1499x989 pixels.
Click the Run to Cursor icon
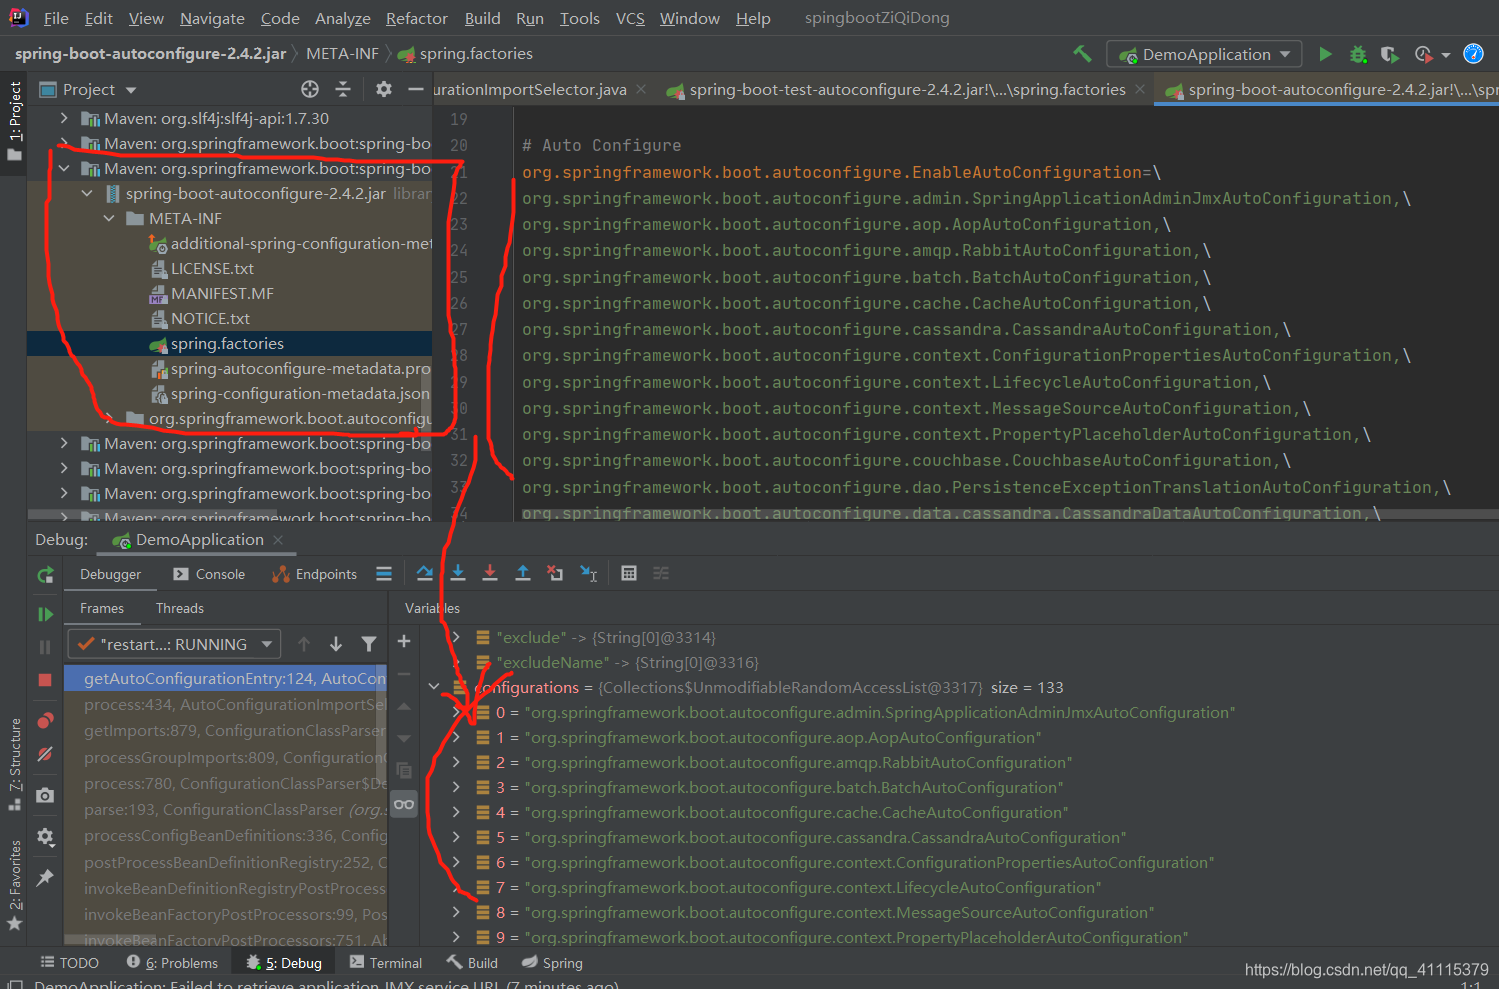point(589,573)
